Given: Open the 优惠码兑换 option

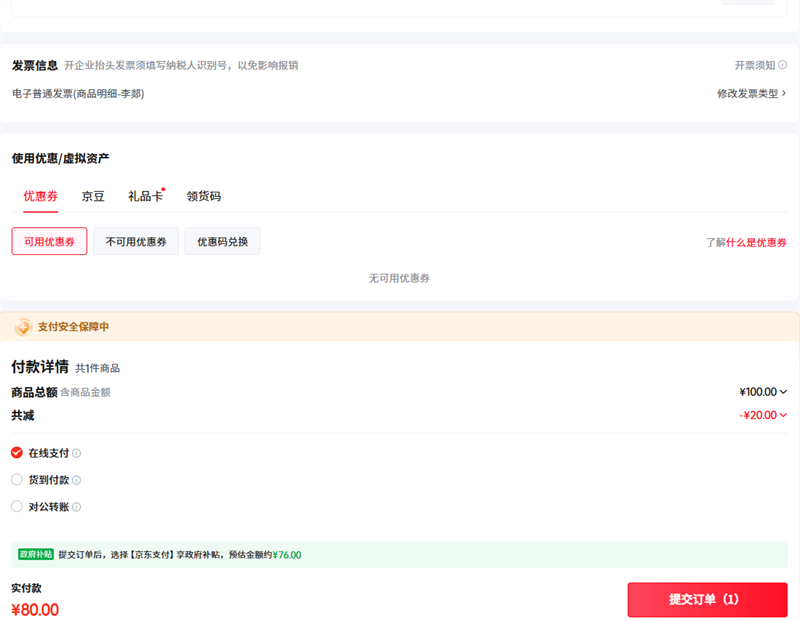Looking at the screenshot, I should pos(222,241).
